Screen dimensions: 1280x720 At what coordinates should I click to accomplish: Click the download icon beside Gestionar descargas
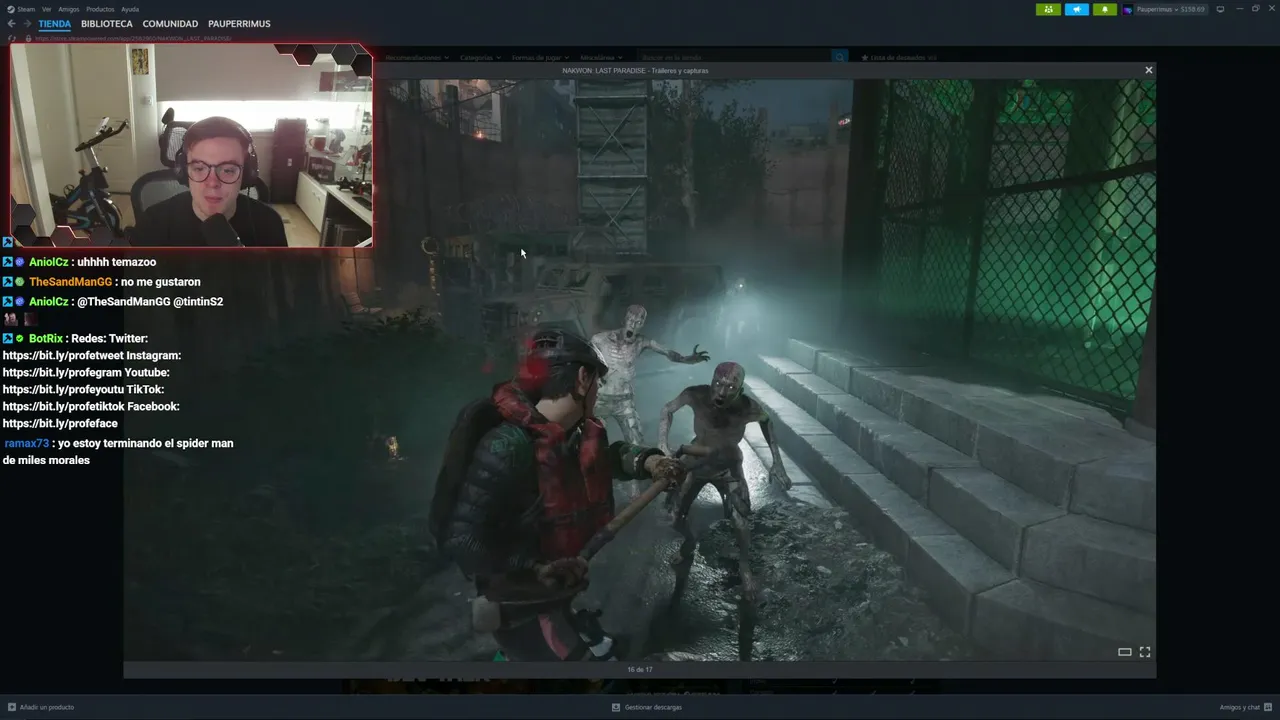click(x=616, y=707)
